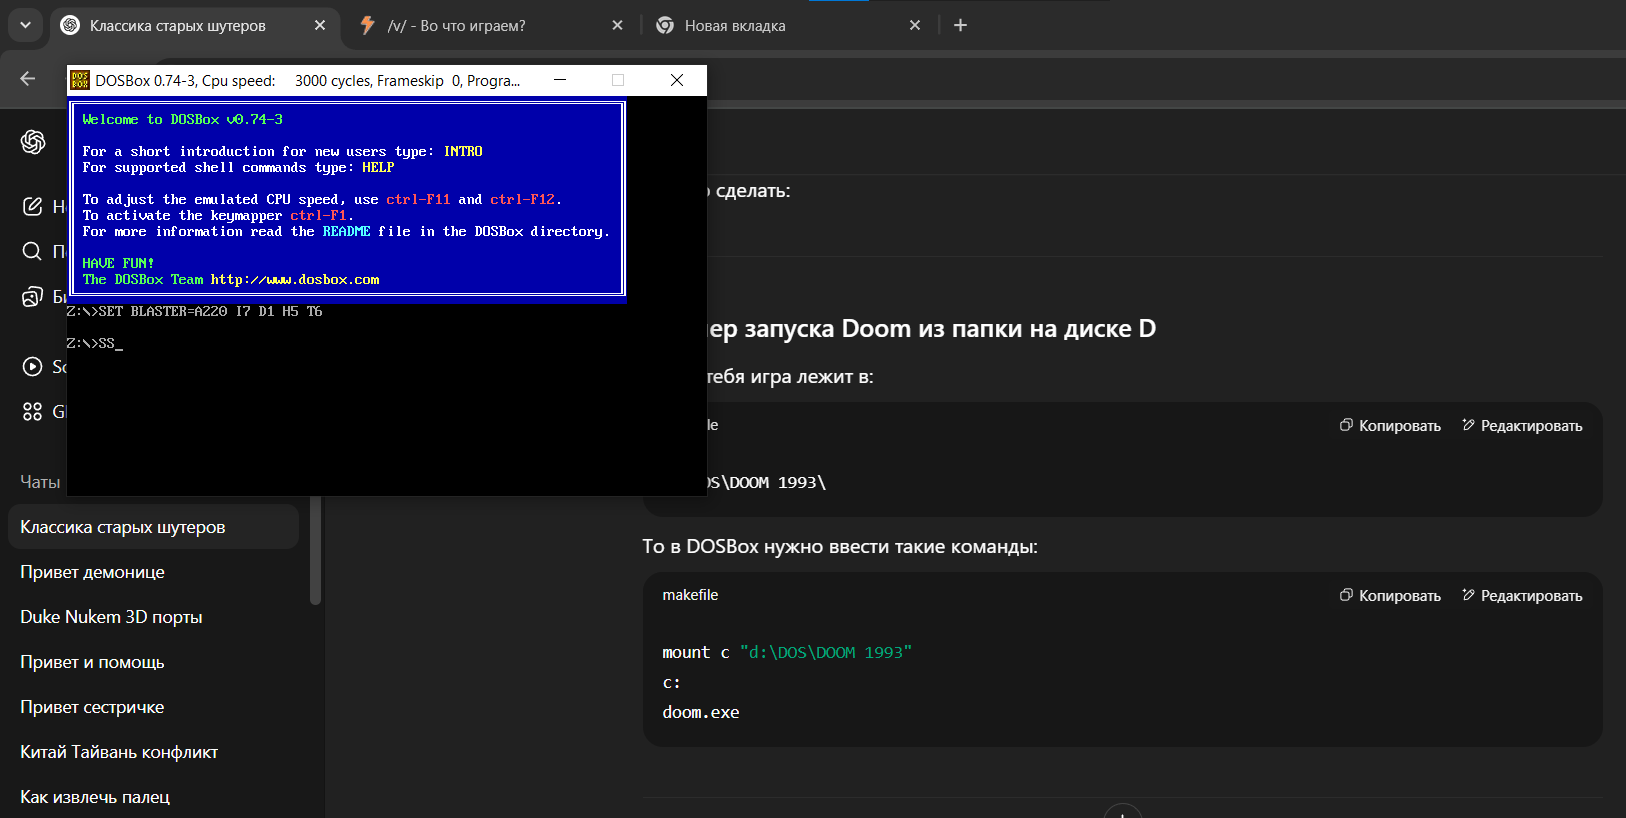The width and height of the screenshot is (1626, 818).
Task: Open the library images icon
Action: [x=33, y=297]
